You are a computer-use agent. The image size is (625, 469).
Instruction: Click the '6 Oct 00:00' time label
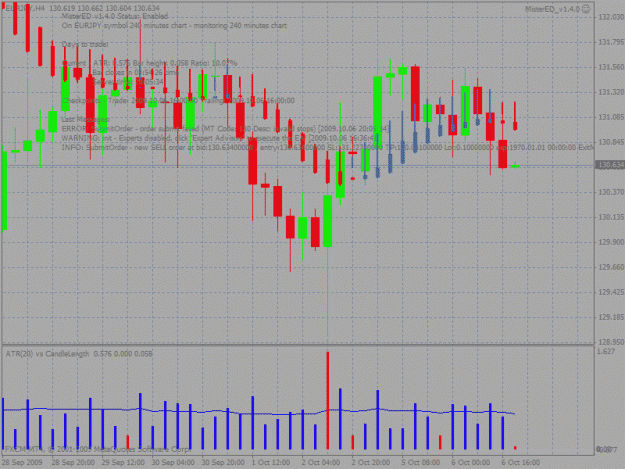(x=470, y=462)
